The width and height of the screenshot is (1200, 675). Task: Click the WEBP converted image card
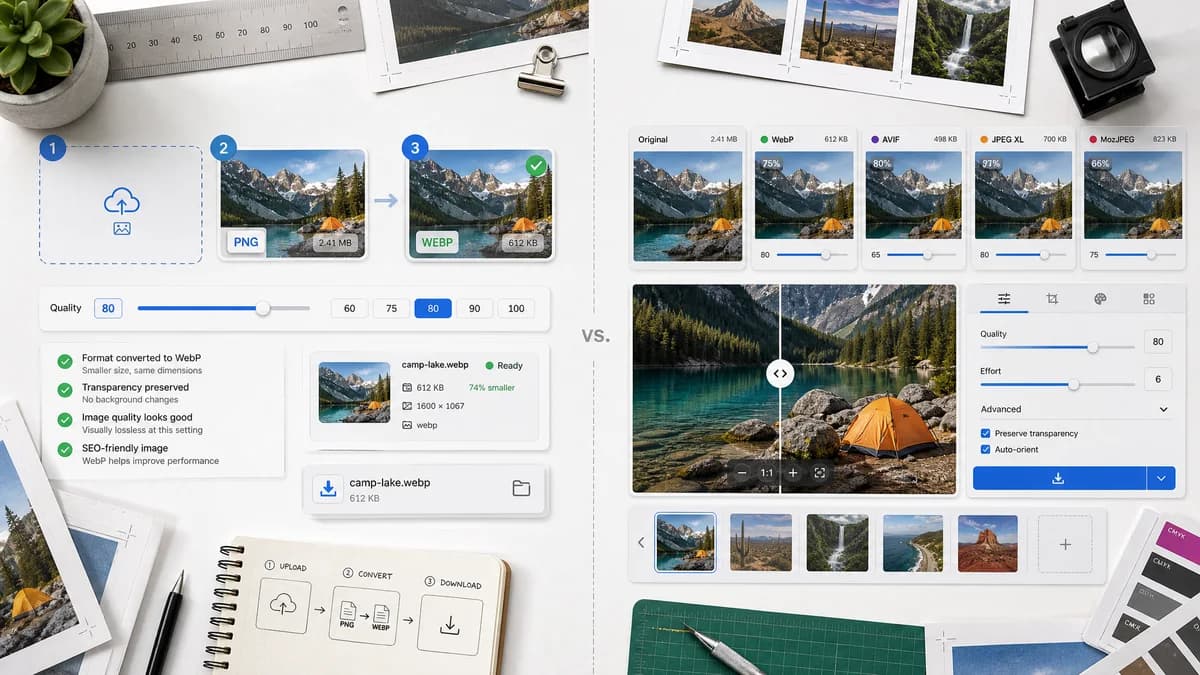pyautogui.click(x=480, y=205)
